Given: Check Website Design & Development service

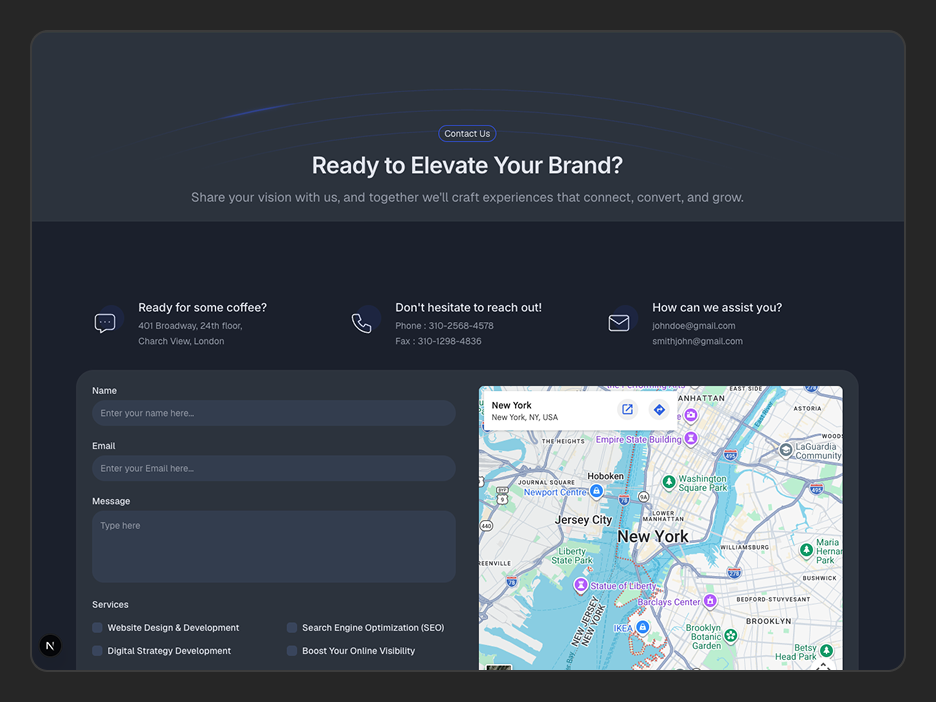Looking at the screenshot, I should pyautogui.click(x=97, y=627).
